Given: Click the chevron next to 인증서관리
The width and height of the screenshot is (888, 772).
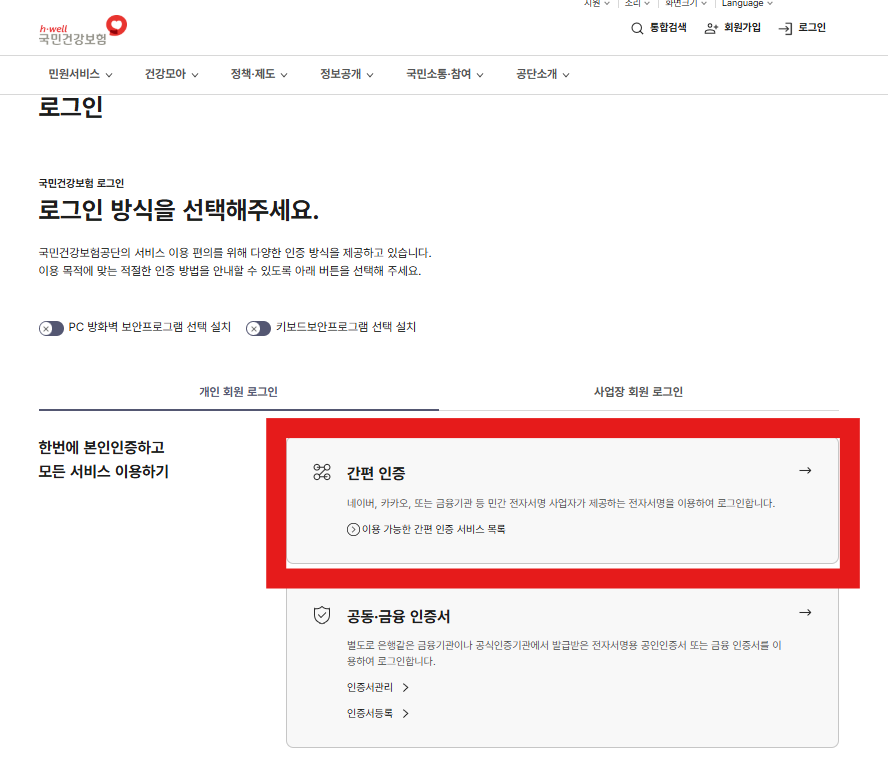Looking at the screenshot, I should (405, 688).
